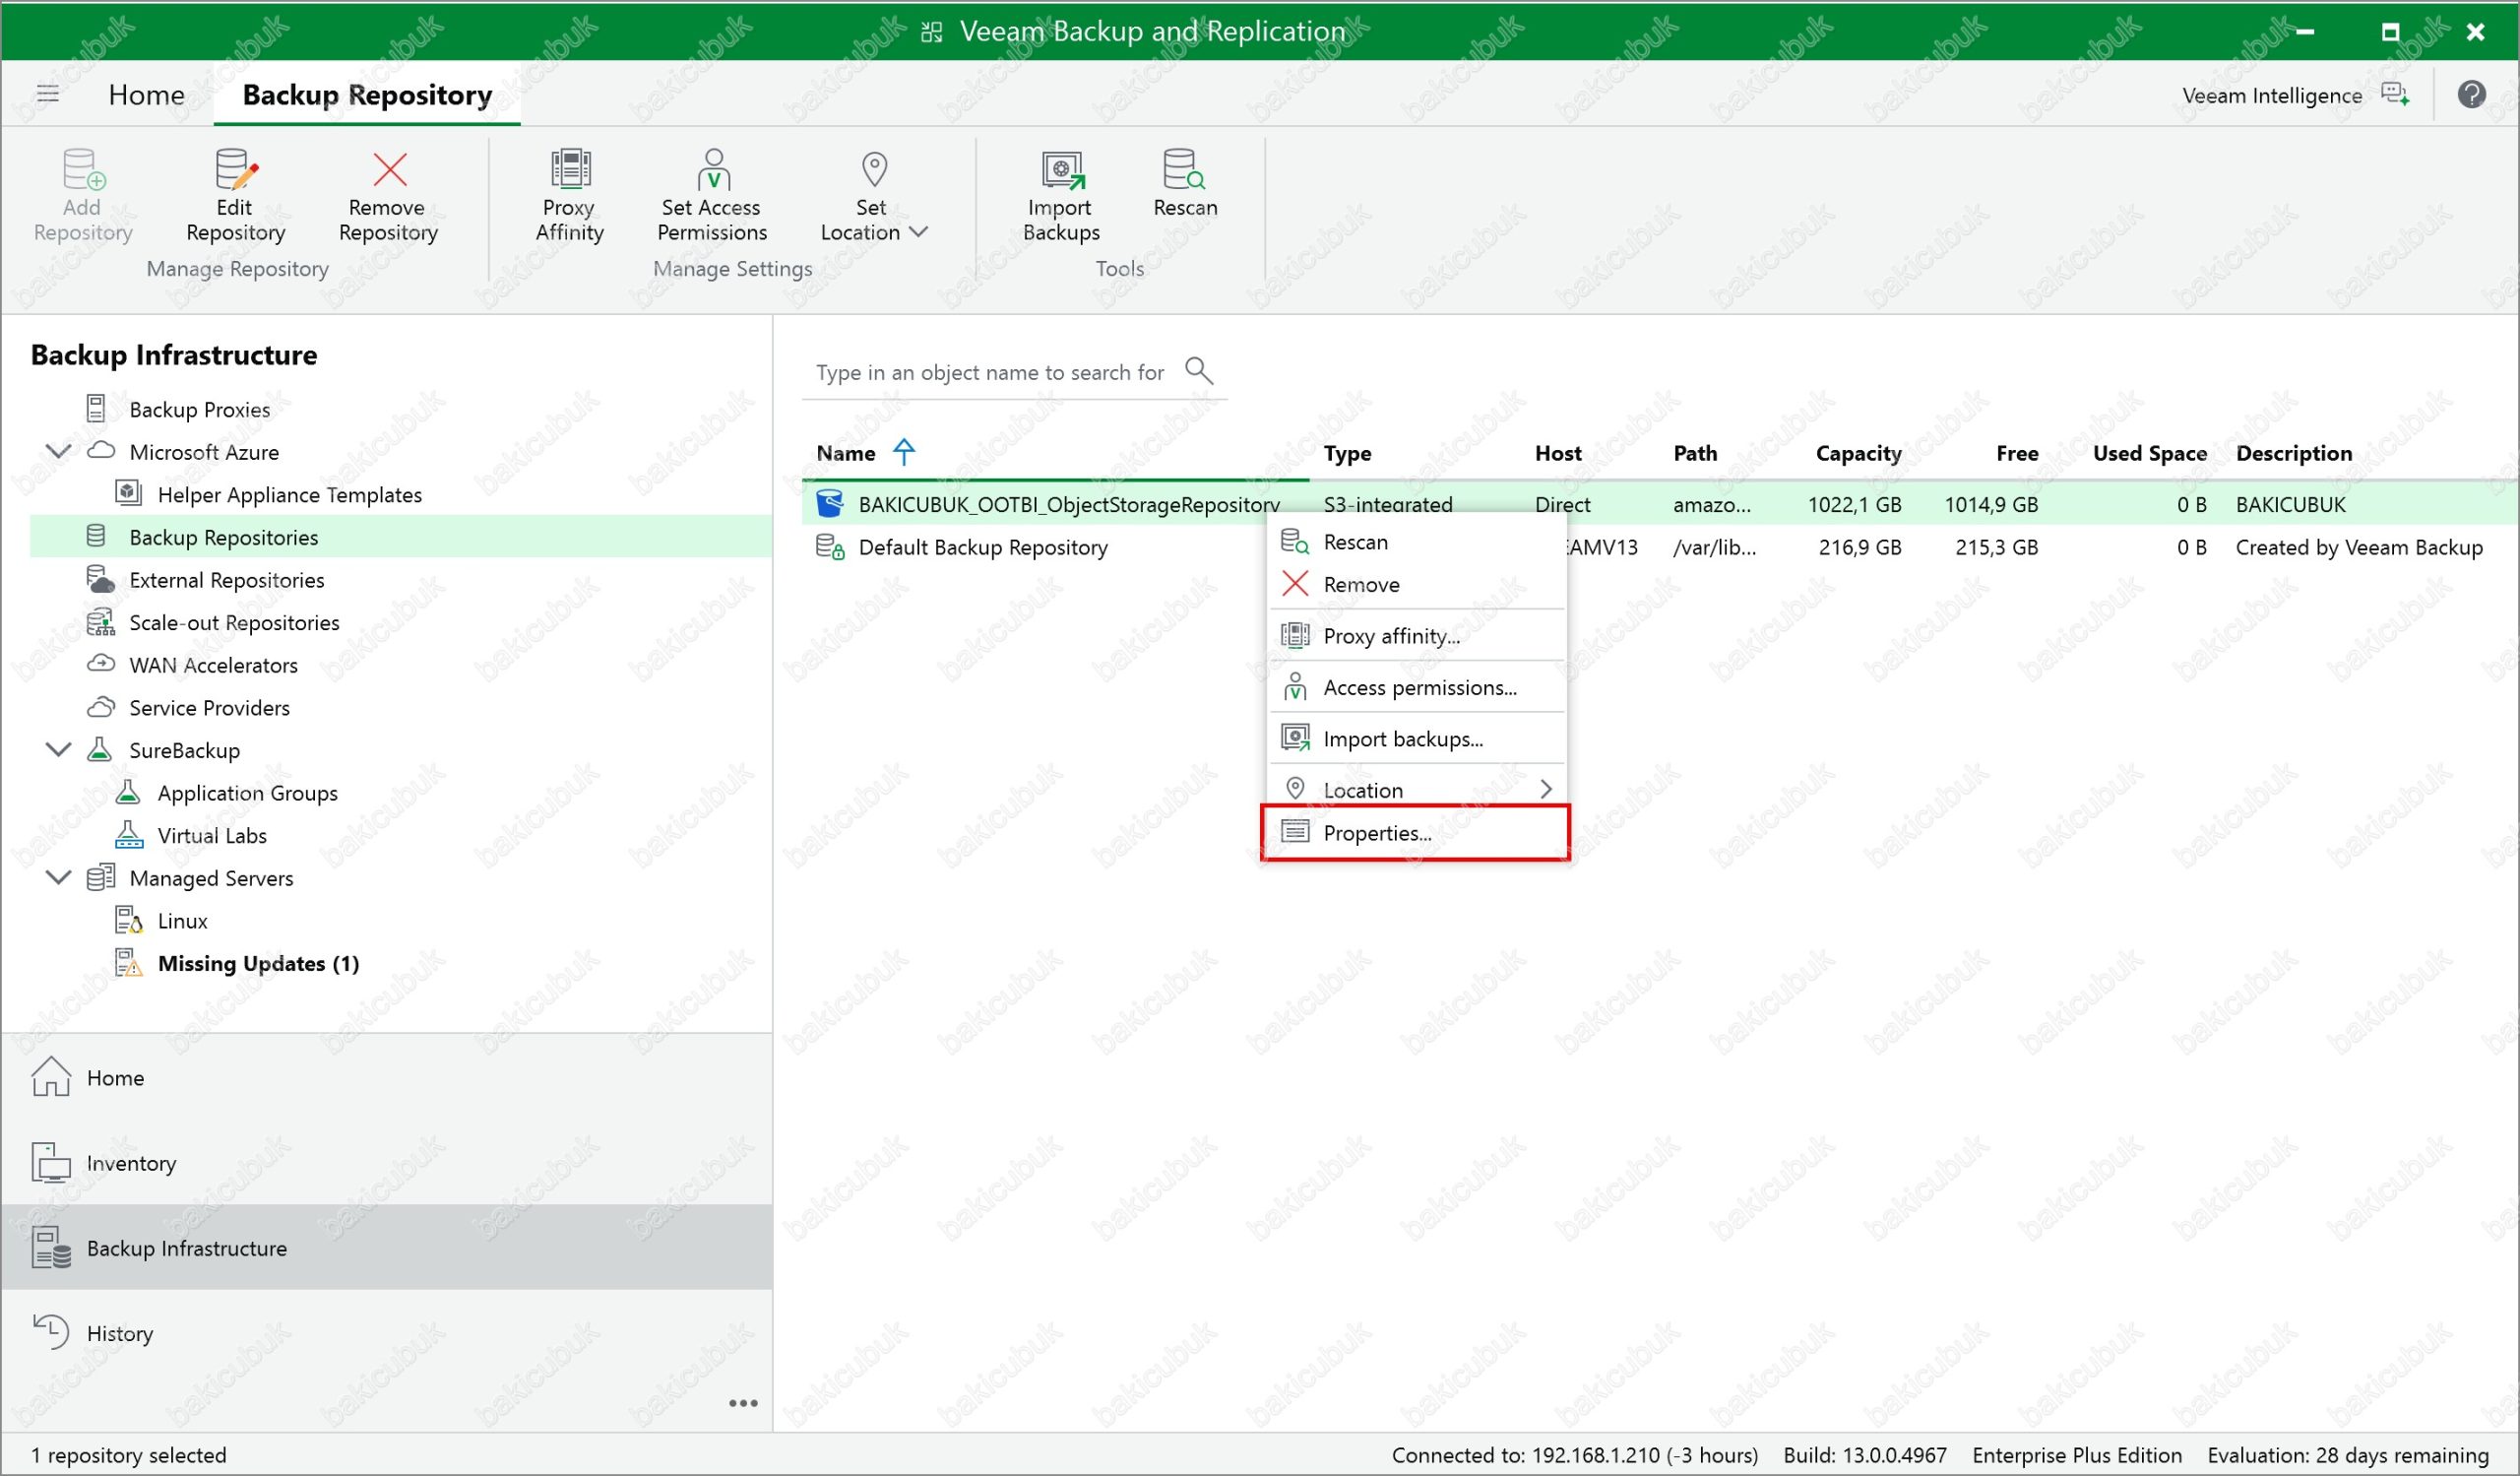Choose Access permissions... from context menu
Screen dimensions: 2520x1476
point(1416,687)
